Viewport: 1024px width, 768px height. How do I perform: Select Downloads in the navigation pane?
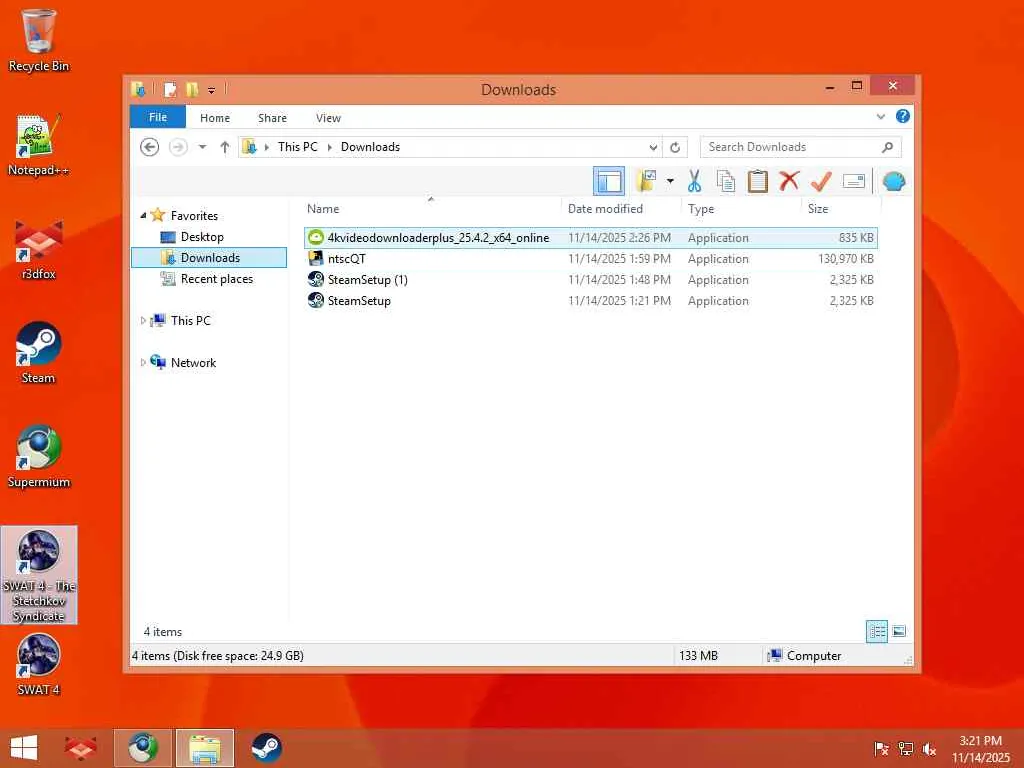(x=209, y=257)
